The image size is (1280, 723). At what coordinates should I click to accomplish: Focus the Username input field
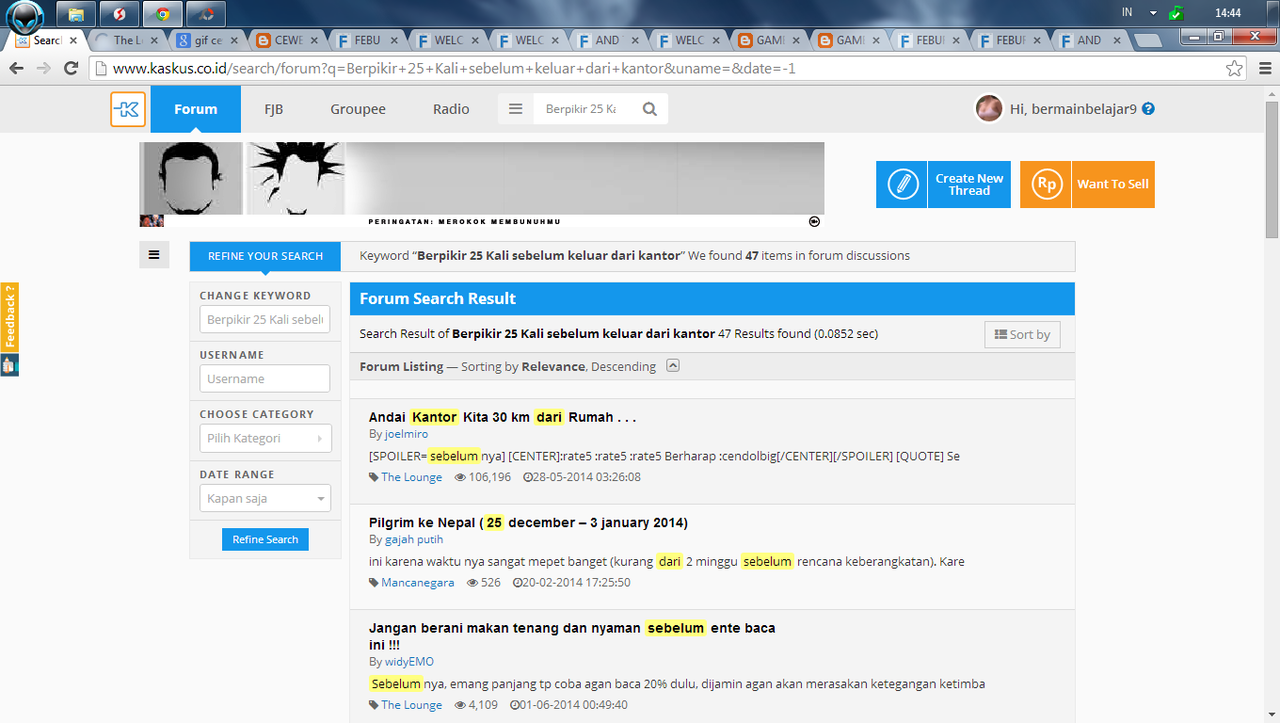pos(265,378)
